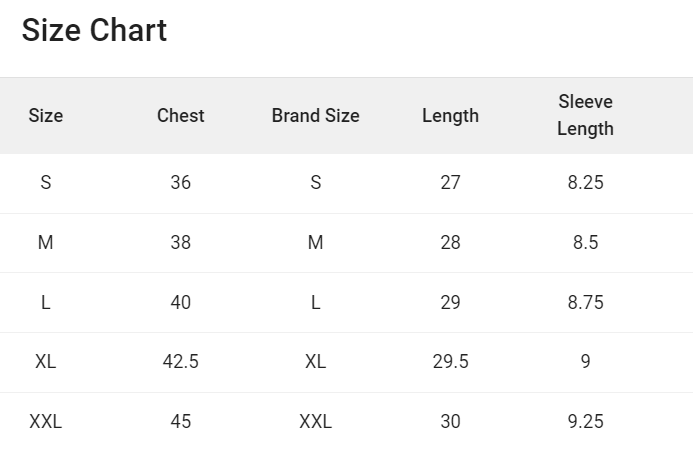
Task: Click XL in the Size column
Action: pos(46,362)
